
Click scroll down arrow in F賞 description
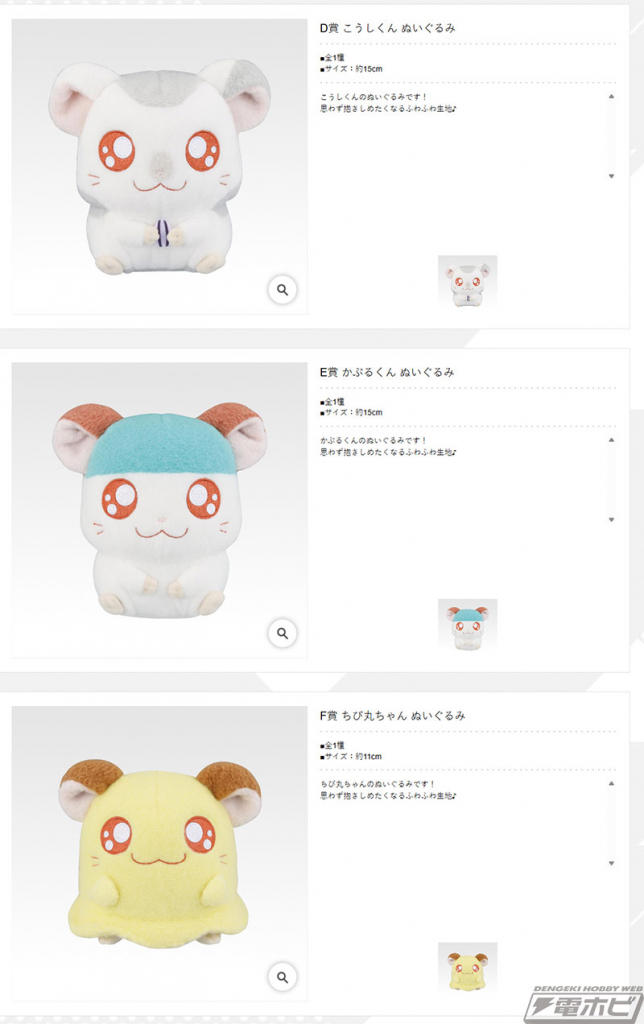(x=611, y=863)
